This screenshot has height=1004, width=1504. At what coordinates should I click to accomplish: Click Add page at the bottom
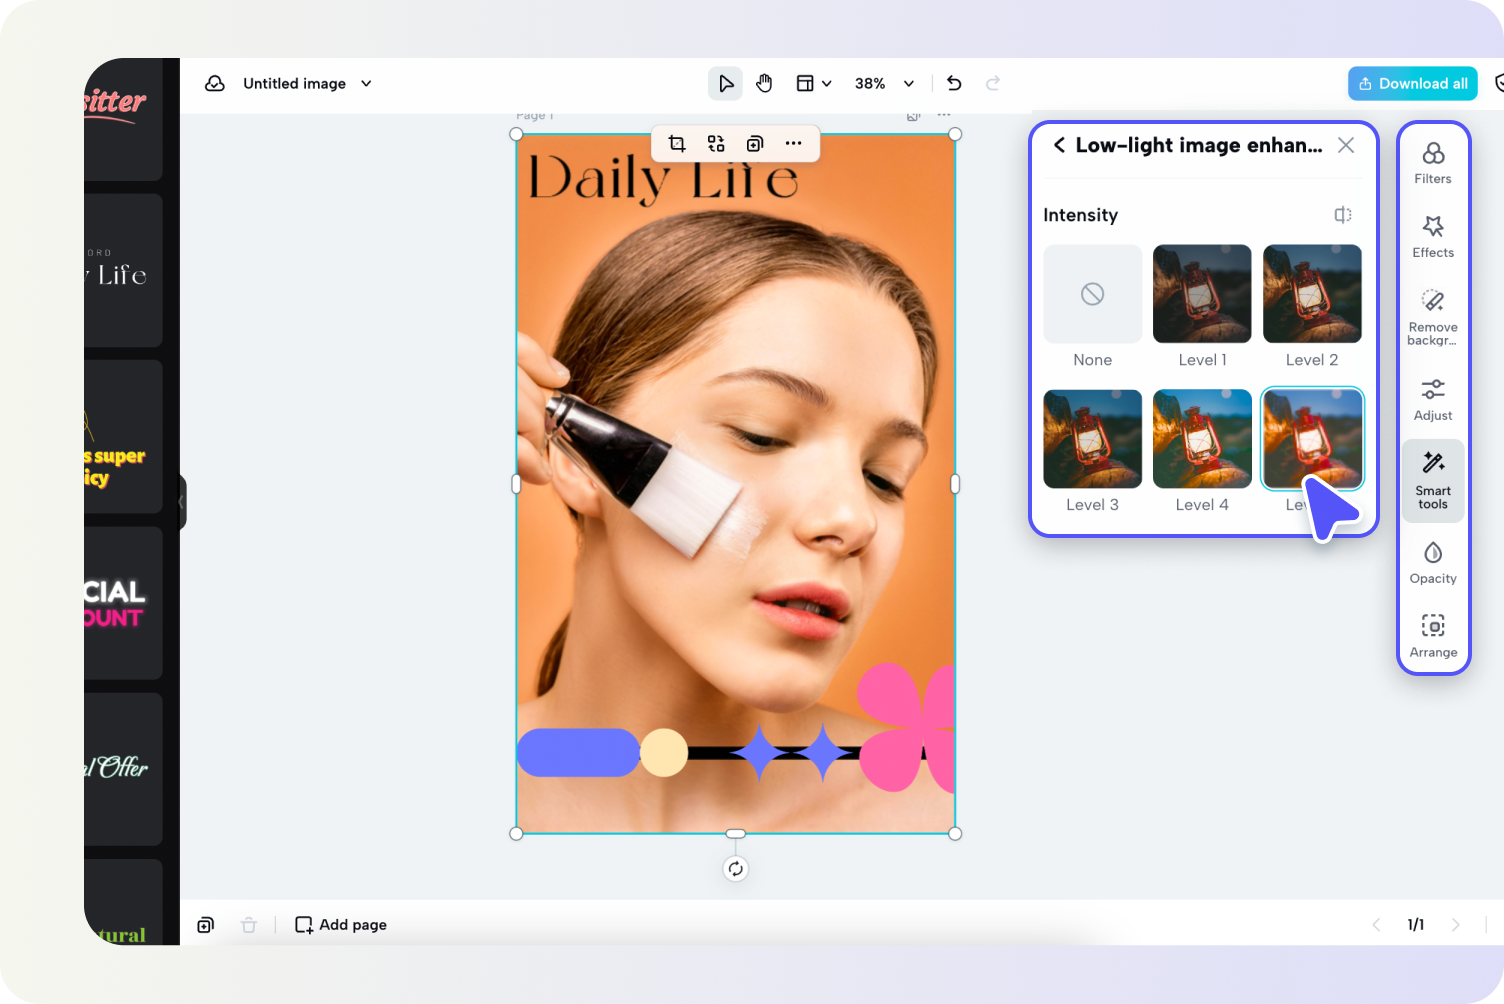340,924
